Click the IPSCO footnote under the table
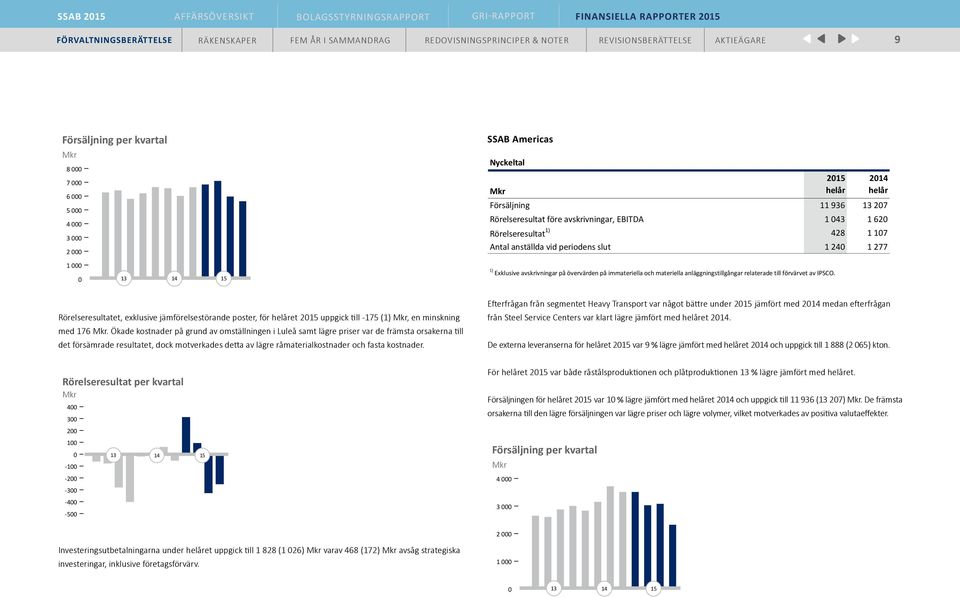 pyautogui.click(x=662, y=273)
